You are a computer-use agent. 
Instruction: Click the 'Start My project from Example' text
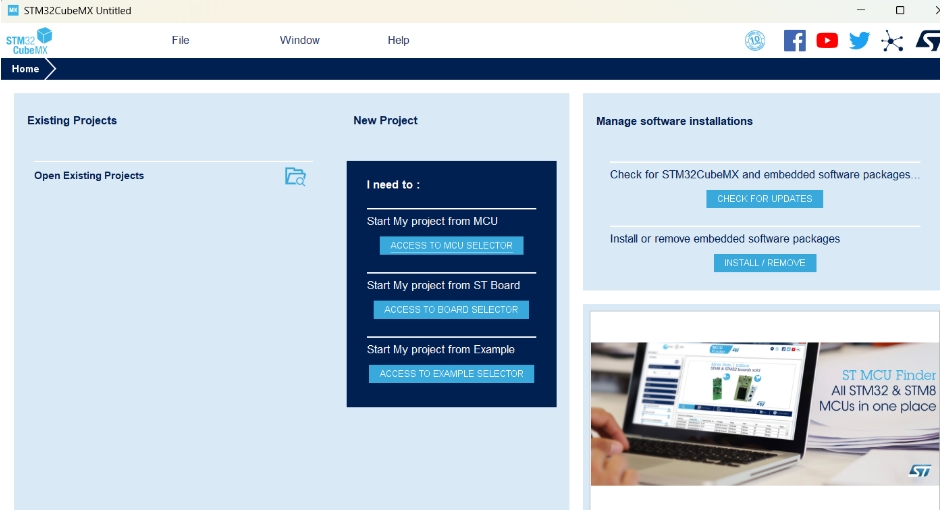click(x=441, y=349)
